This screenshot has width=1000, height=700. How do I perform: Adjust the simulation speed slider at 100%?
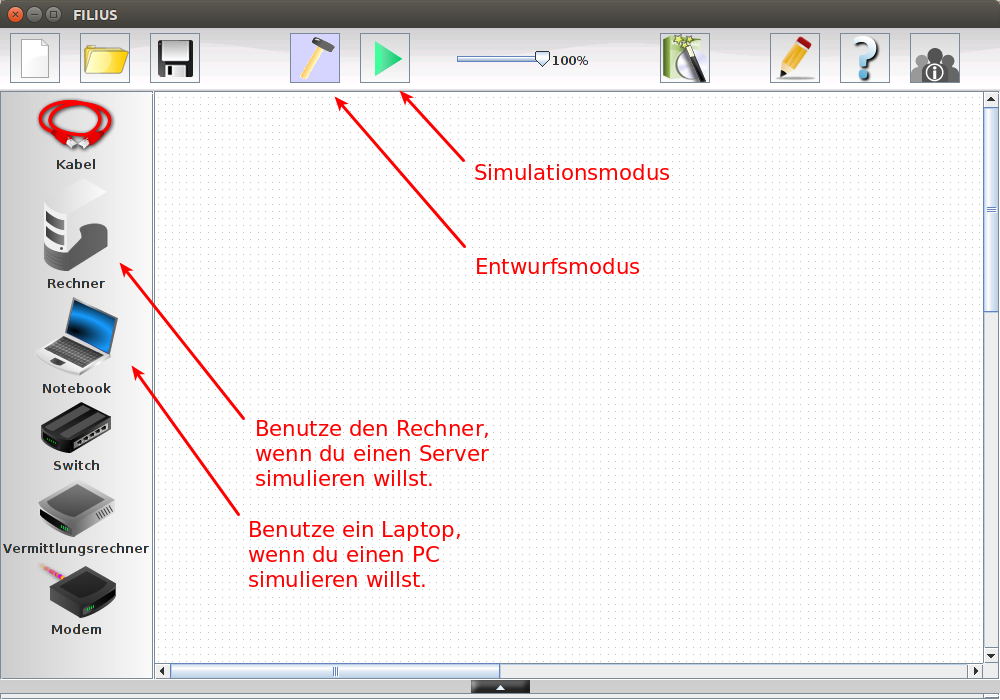tap(542, 59)
